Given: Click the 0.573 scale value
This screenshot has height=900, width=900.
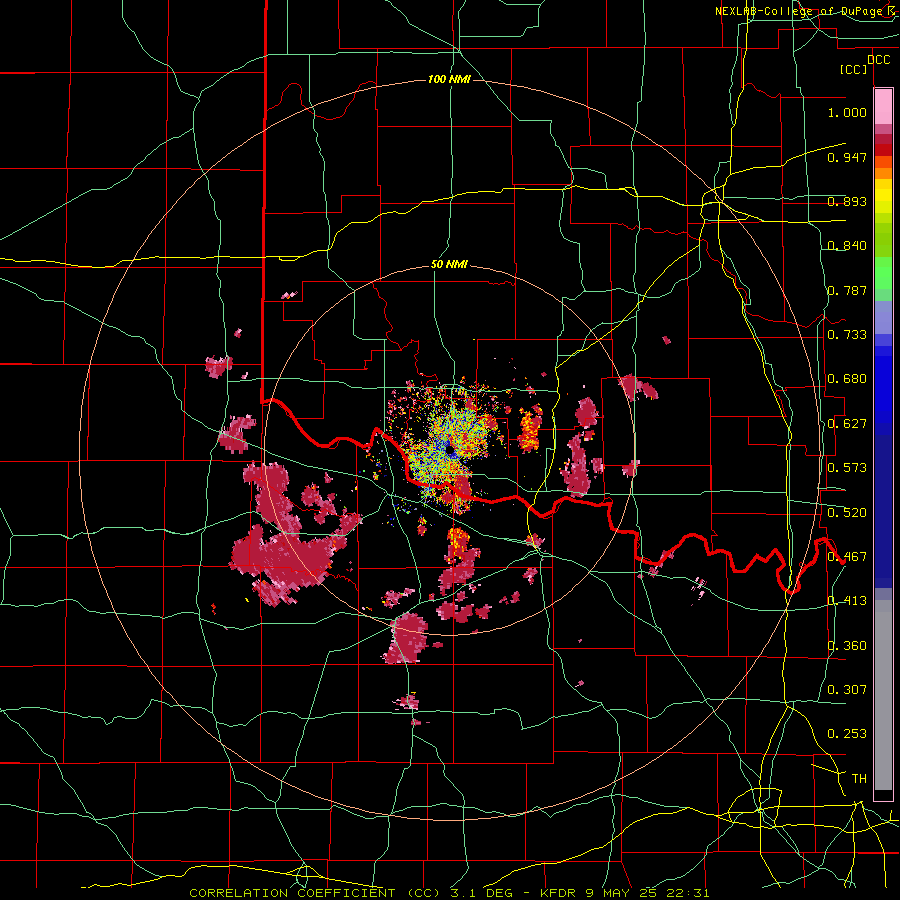Looking at the screenshot, I should click(x=847, y=468).
